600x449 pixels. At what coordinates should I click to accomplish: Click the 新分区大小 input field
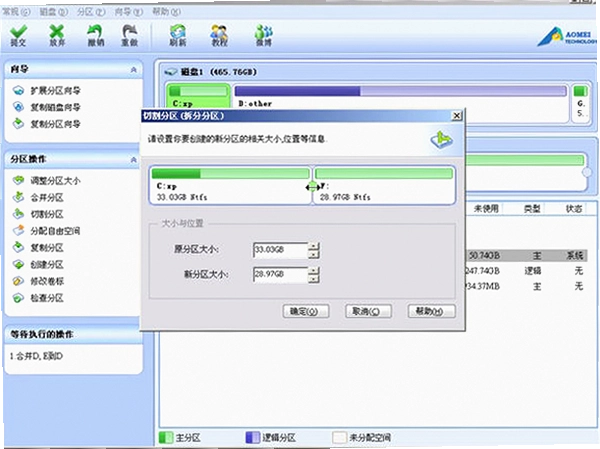coord(280,274)
